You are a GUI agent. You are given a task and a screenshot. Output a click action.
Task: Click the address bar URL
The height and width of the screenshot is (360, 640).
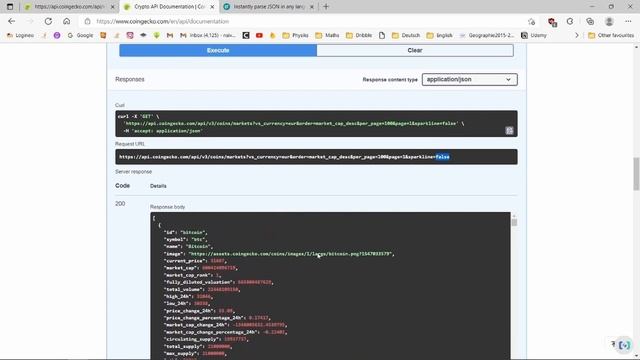pos(163,21)
